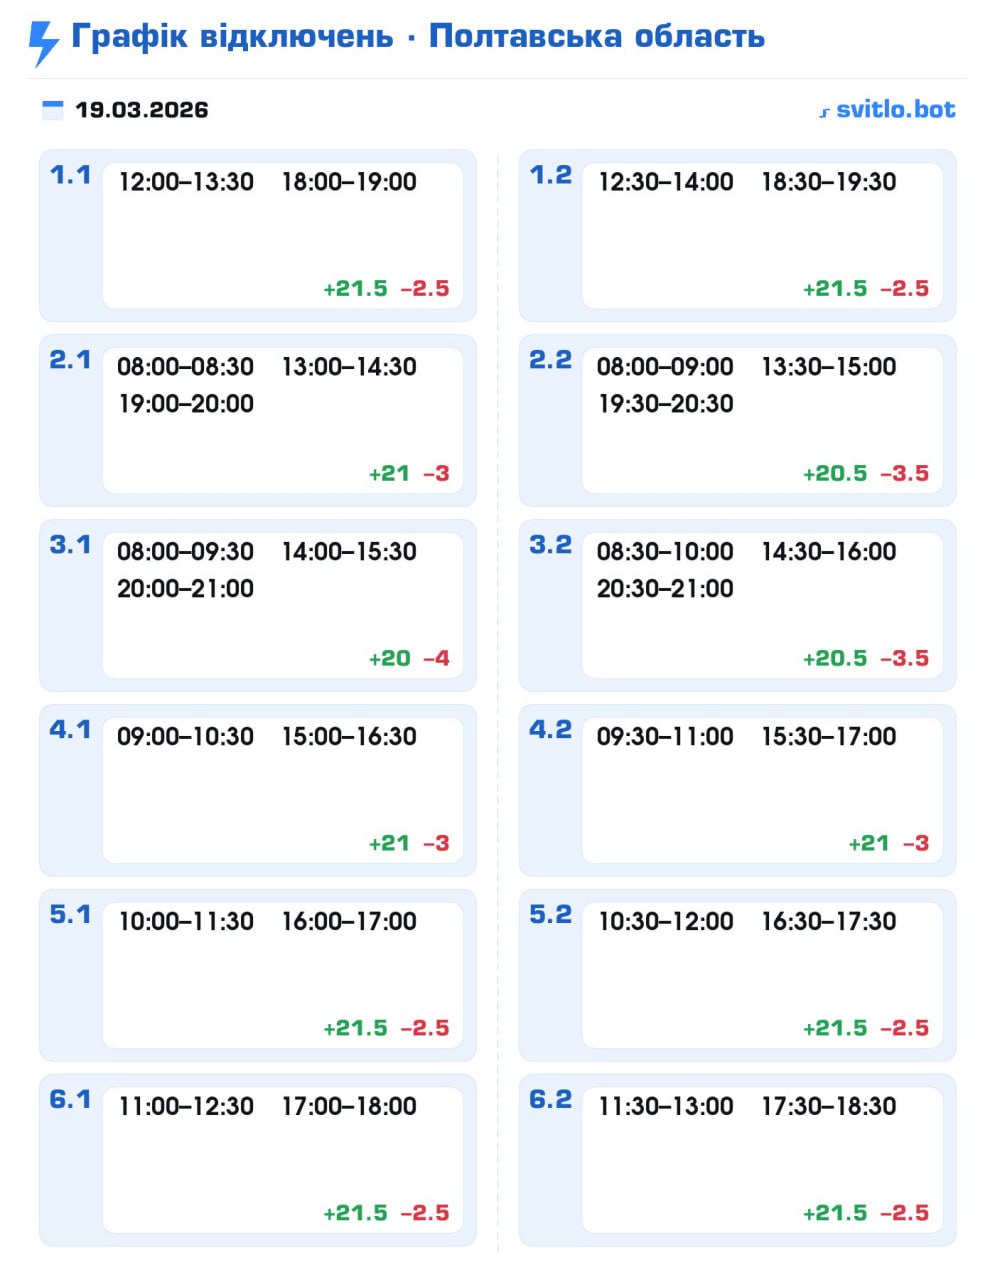The height and width of the screenshot is (1280, 995).
Task: Select the group 6.2 label
Action: pos(550,1100)
